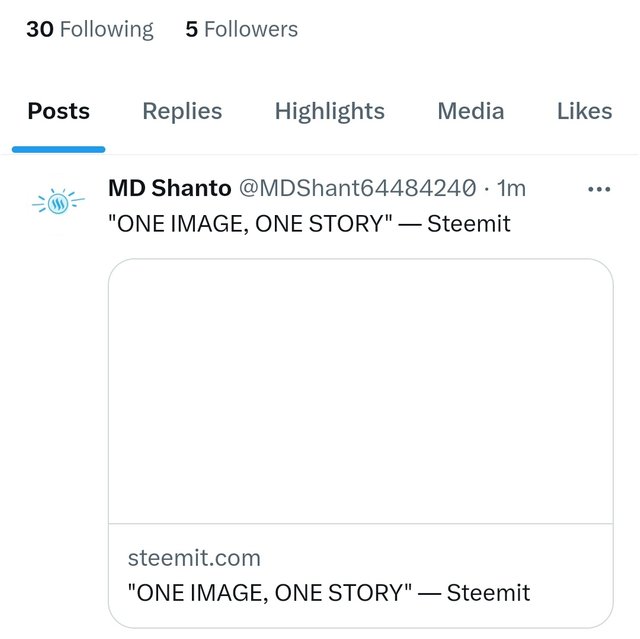Viewport: 640px width, 639px height.
Task: Open the tweet text "ONE IMAGE, ONE STORY"
Action: pos(250,223)
